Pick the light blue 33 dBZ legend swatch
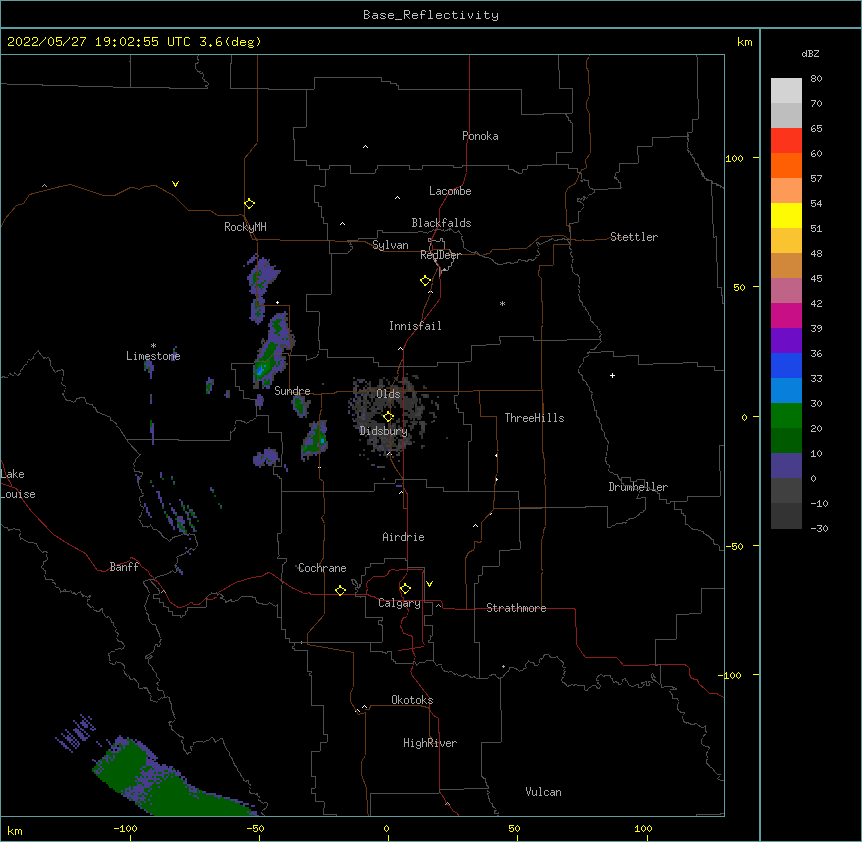Viewport: 862px width, 842px height. [x=786, y=391]
